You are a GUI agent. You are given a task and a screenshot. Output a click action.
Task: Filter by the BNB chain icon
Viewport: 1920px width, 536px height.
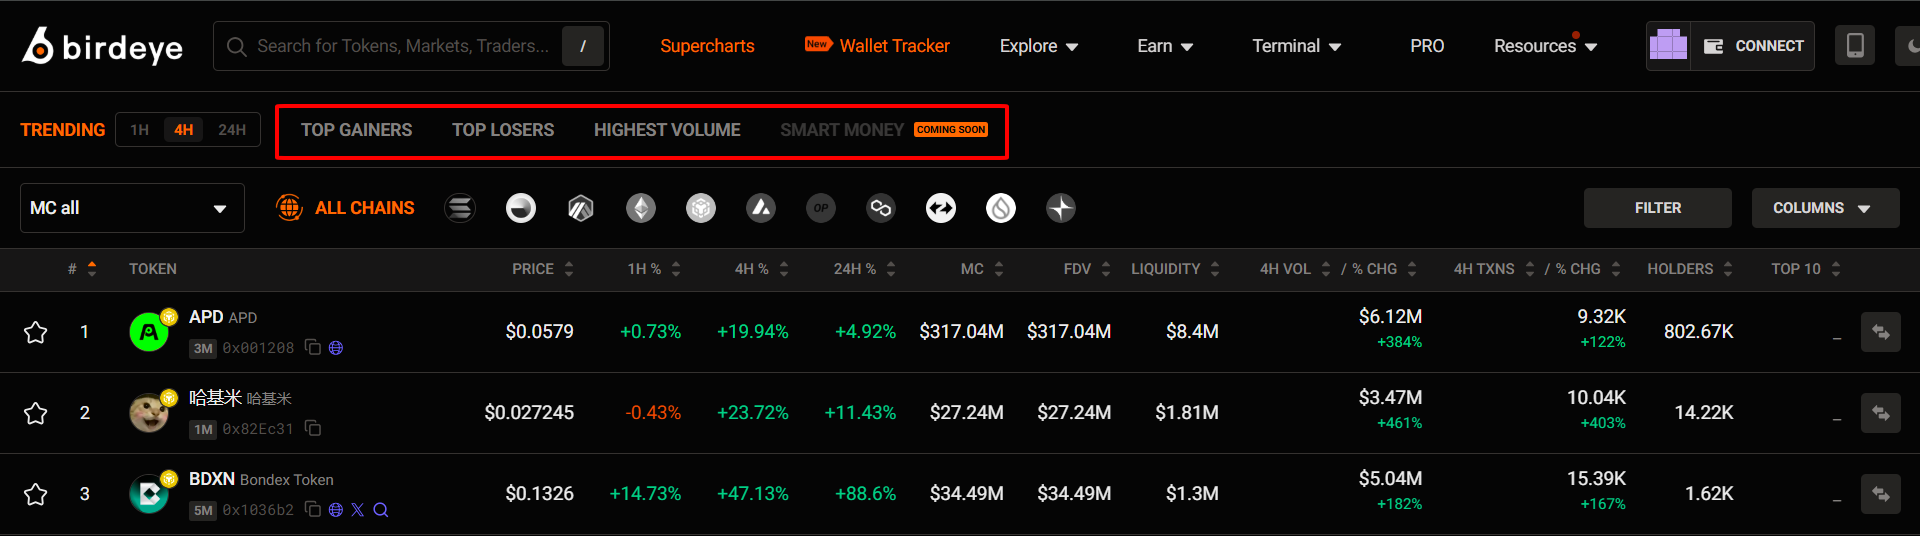click(x=701, y=208)
